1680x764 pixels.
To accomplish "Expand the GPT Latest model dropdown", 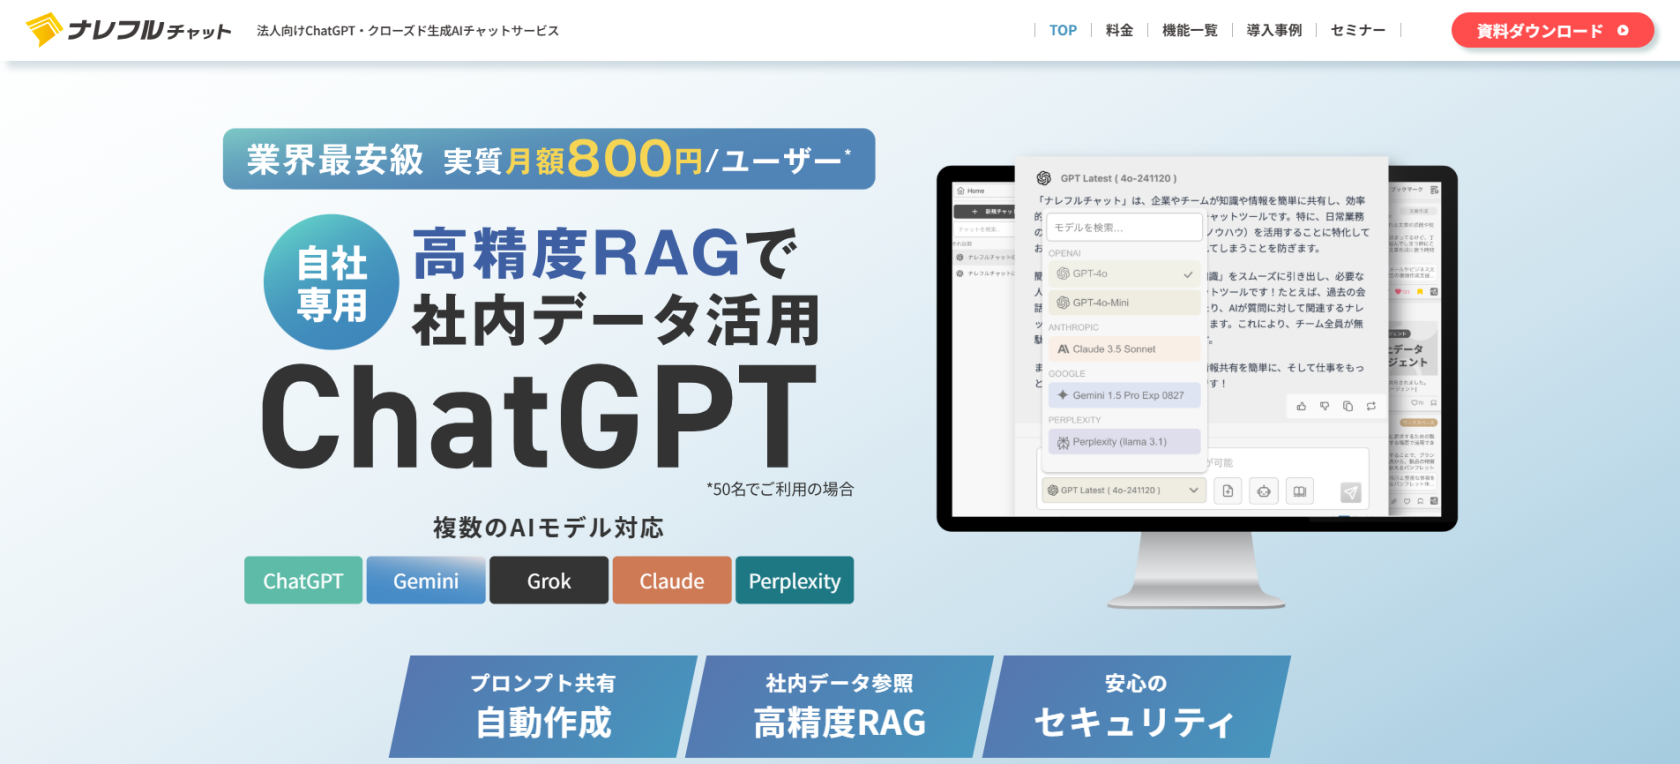I will pyautogui.click(x=1122, y=490).
